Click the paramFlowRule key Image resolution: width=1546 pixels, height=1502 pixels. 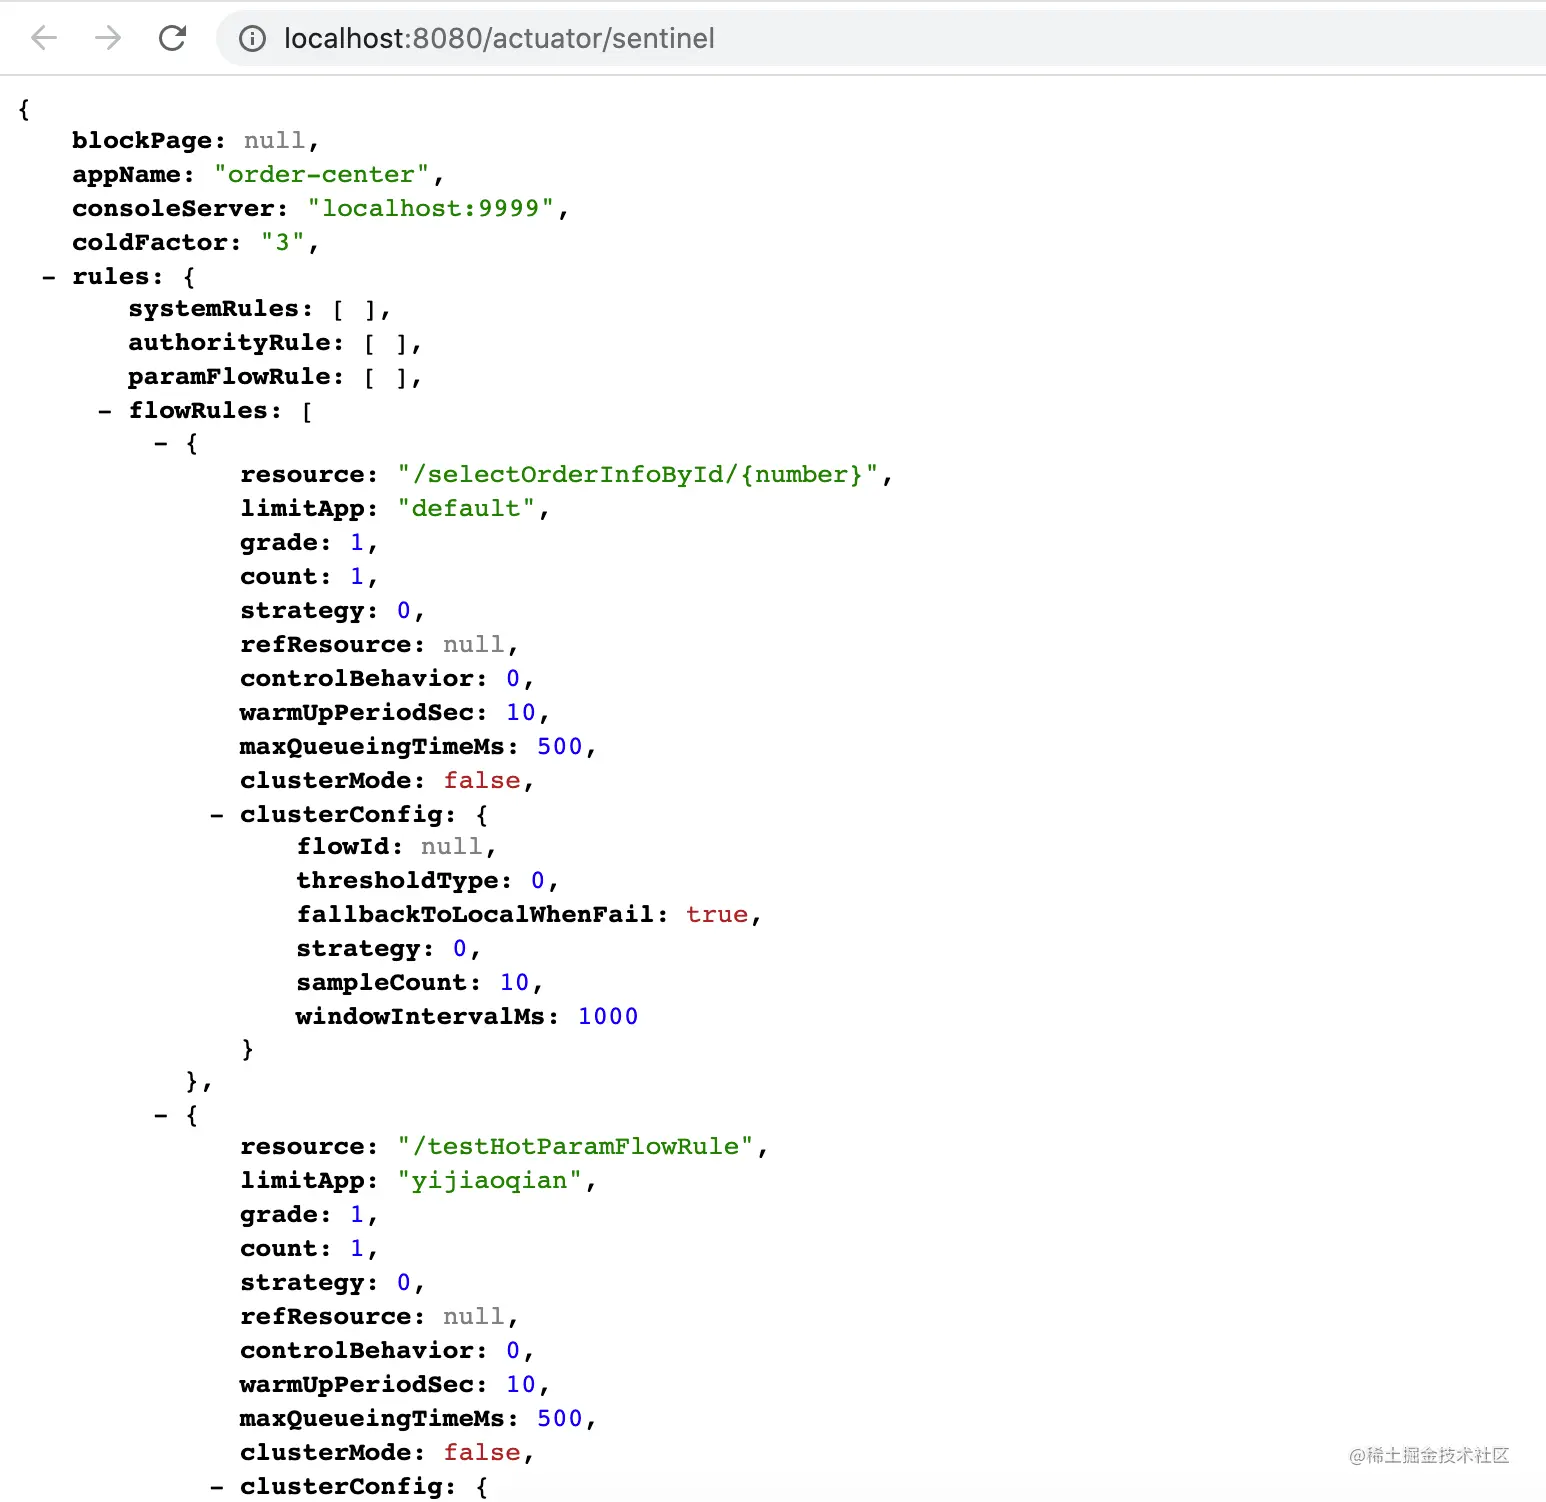[229, 377]
